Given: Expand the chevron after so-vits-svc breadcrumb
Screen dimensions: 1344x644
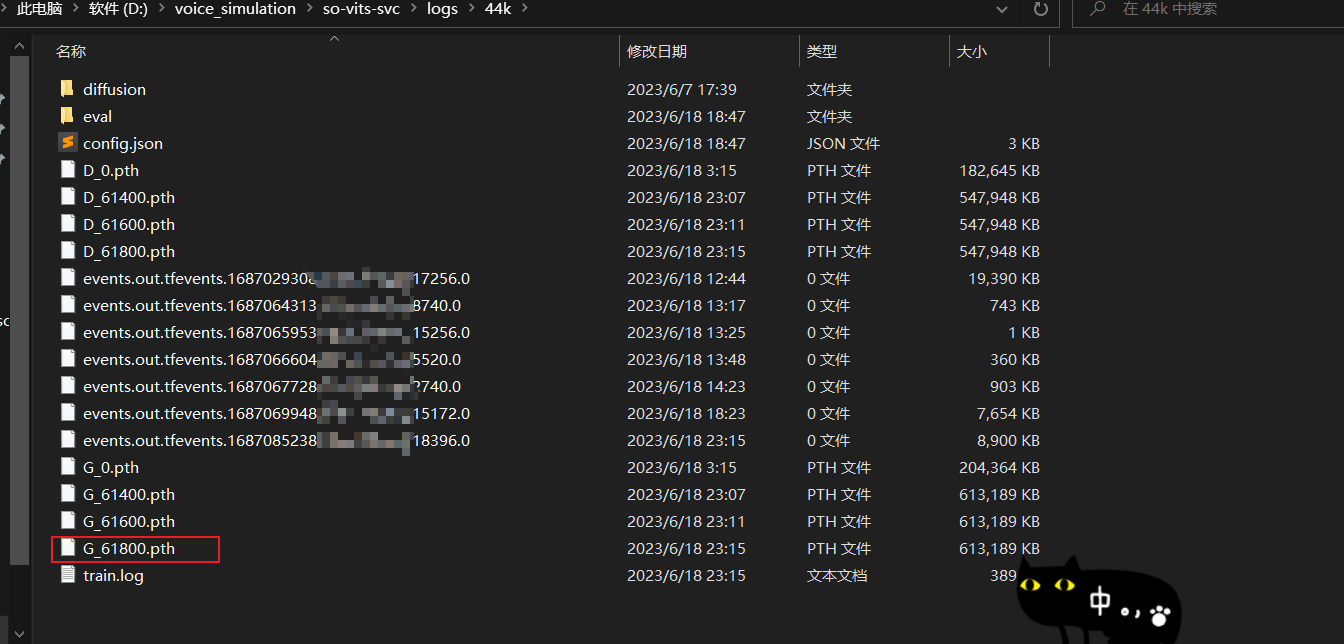Looking at the screenshot, I should click(x=413, y=9).
